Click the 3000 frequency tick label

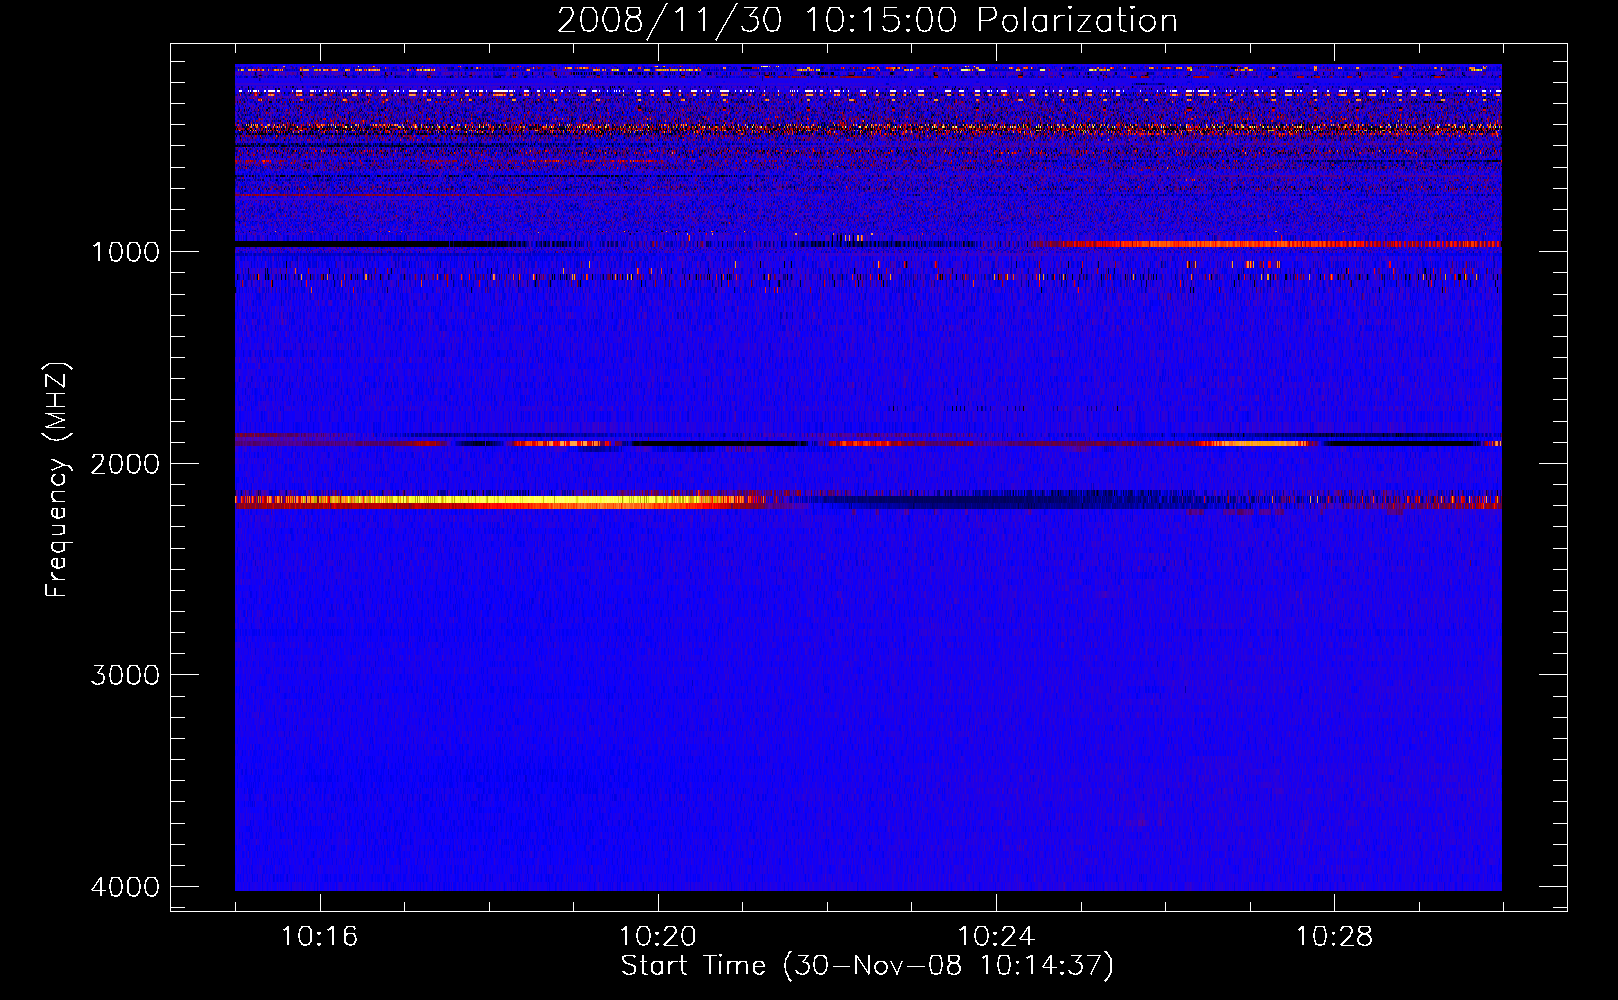tap(125, 675)
